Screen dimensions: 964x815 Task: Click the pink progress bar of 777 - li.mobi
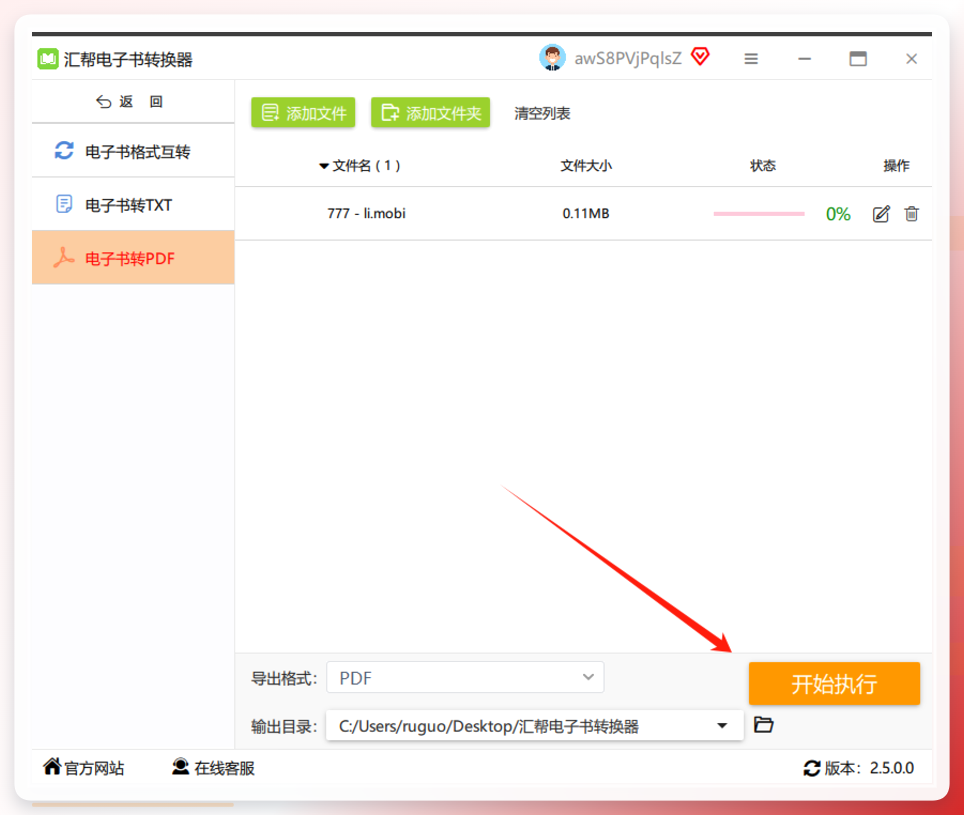click(x=759, y=214)
